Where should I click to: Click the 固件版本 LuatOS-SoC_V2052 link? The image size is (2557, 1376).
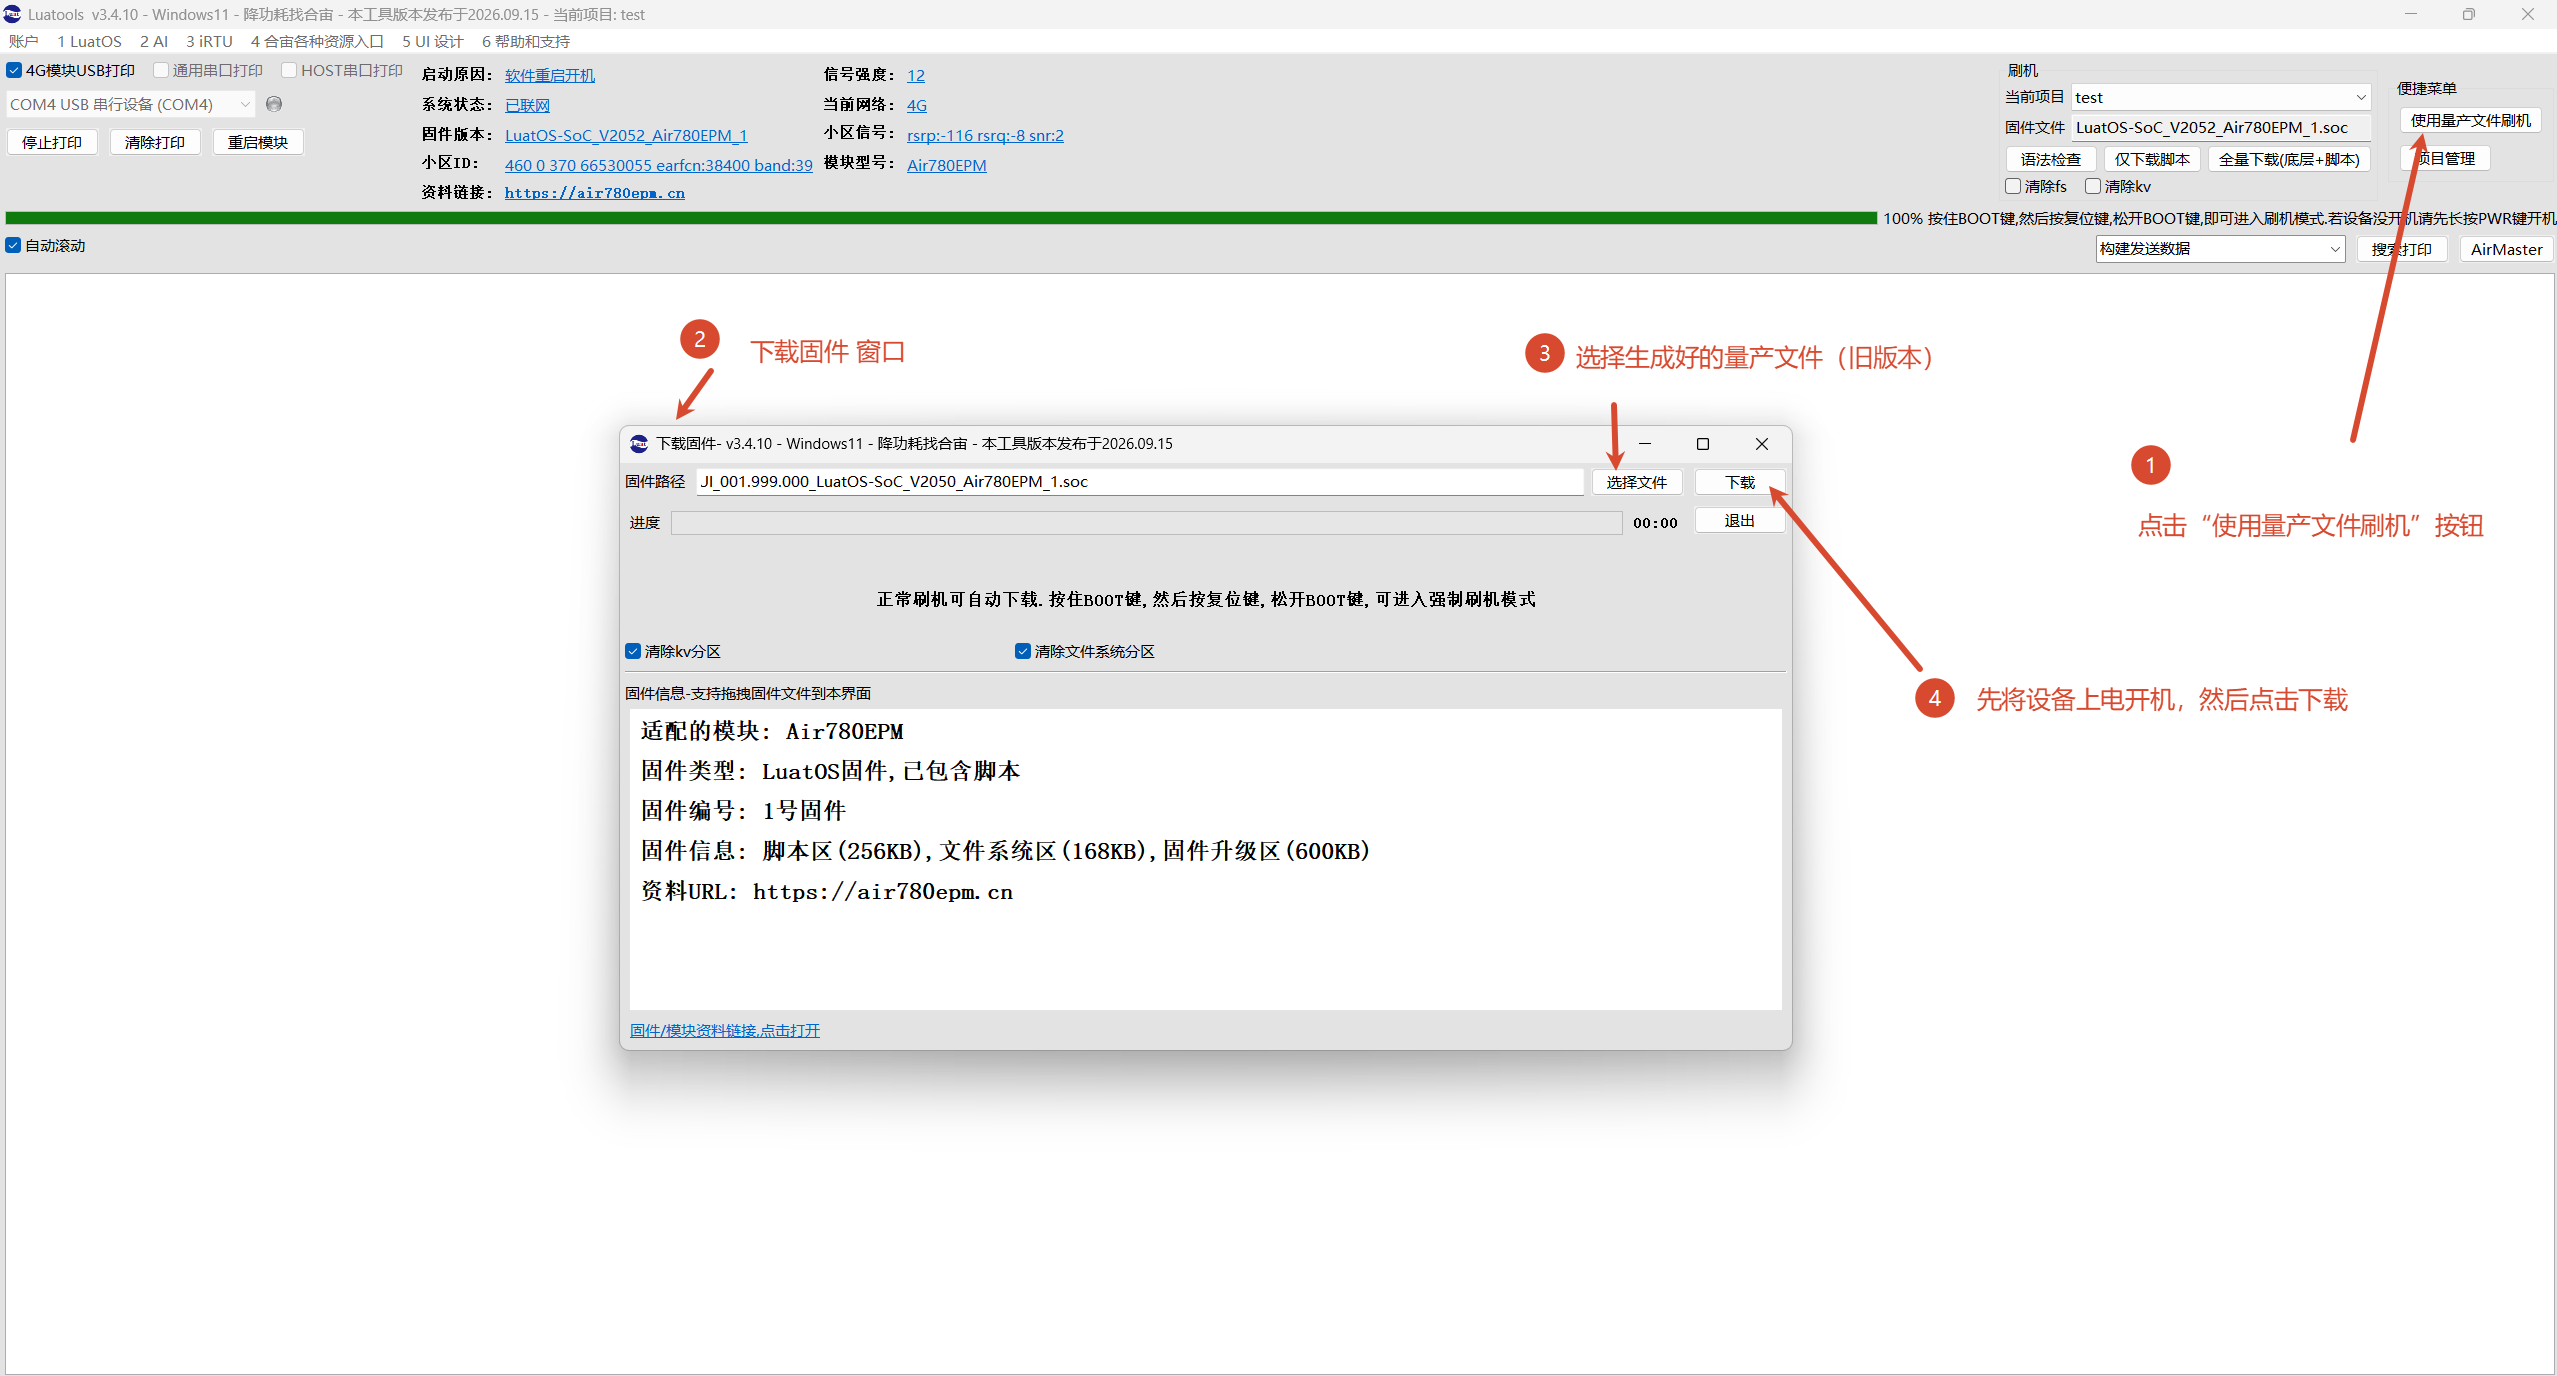(626, 135)
